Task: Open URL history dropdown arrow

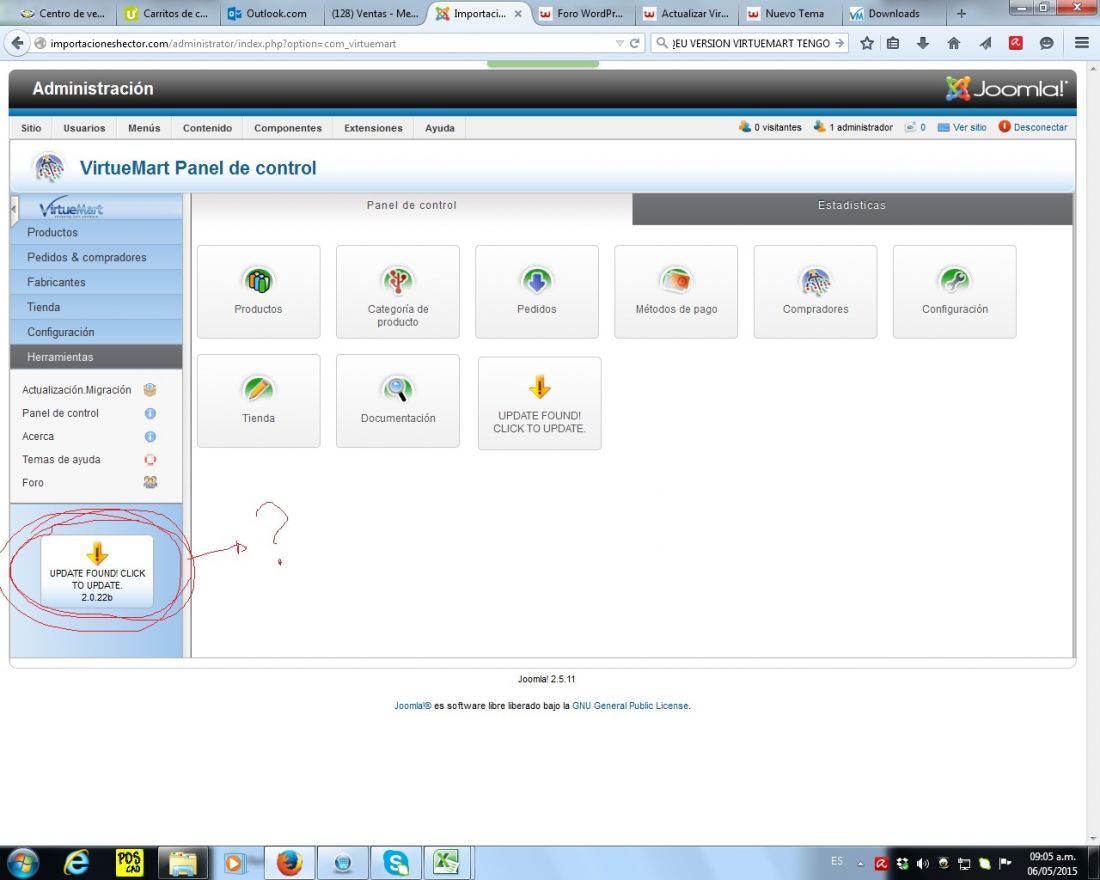Action: click(x=619, y=44)
